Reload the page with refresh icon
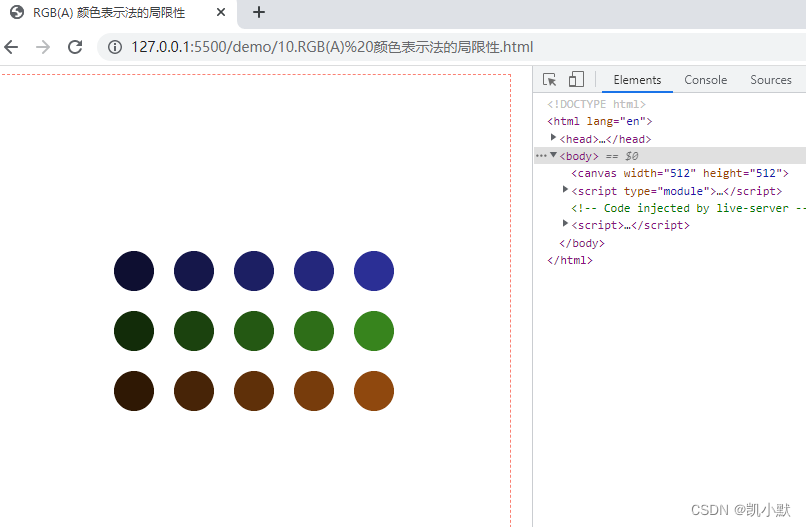806x527 pixels. [x=75, y=47]
